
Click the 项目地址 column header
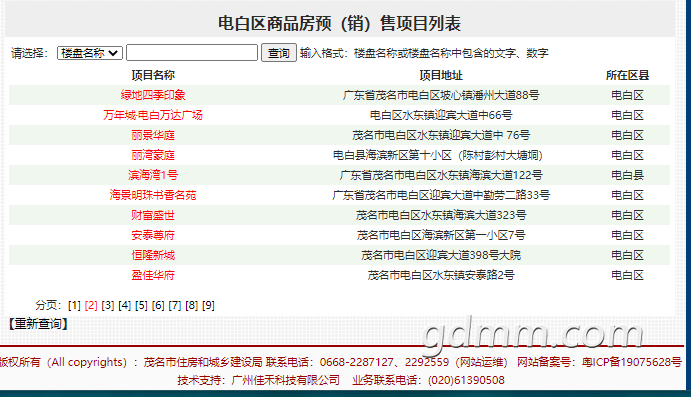pyautogui.click(x=441, y=75)
